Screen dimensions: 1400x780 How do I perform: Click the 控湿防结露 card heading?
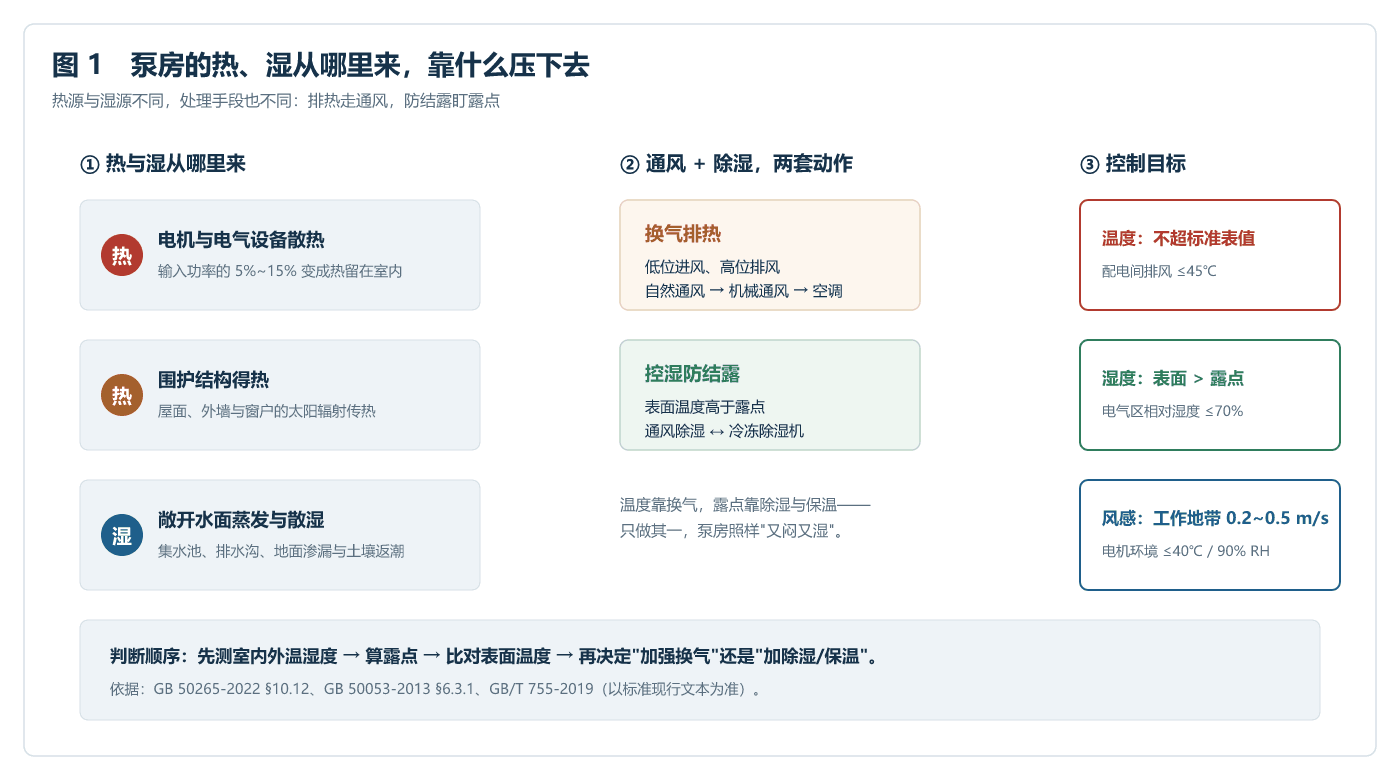[x=692, y=374]
